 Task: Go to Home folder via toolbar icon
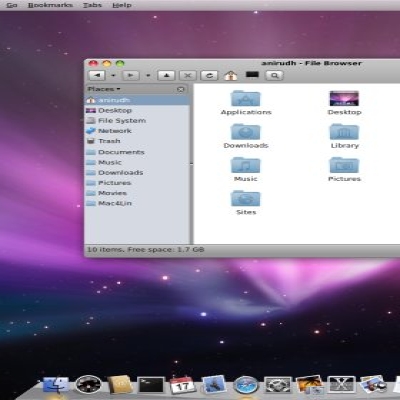pos(231,75)
